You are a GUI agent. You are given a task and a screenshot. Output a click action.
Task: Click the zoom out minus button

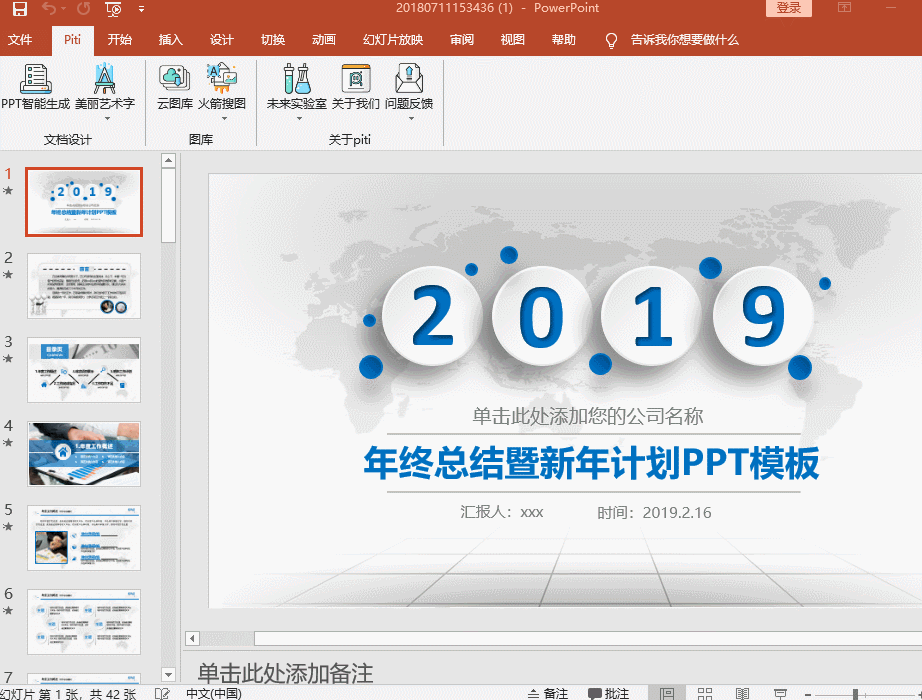808,695
